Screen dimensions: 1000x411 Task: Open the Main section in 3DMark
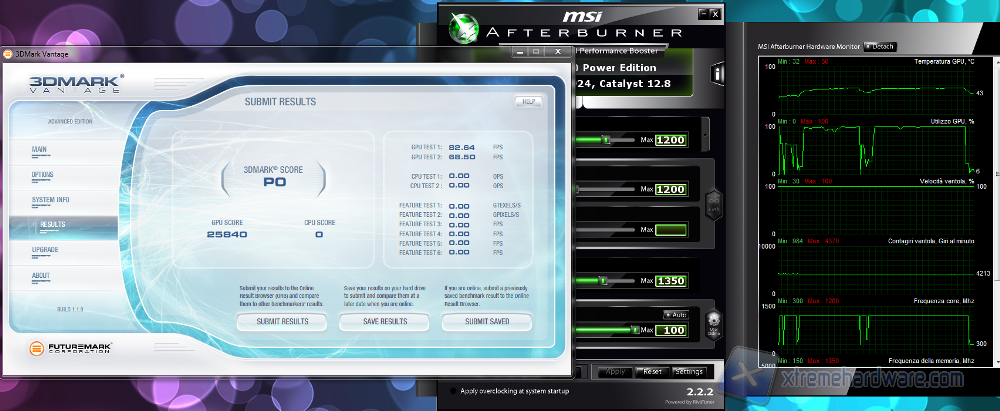click(40, 149)
